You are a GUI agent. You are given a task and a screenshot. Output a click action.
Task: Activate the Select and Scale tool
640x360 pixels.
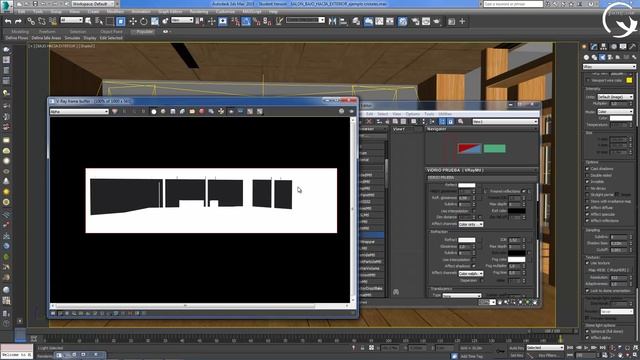click(155, 21)
